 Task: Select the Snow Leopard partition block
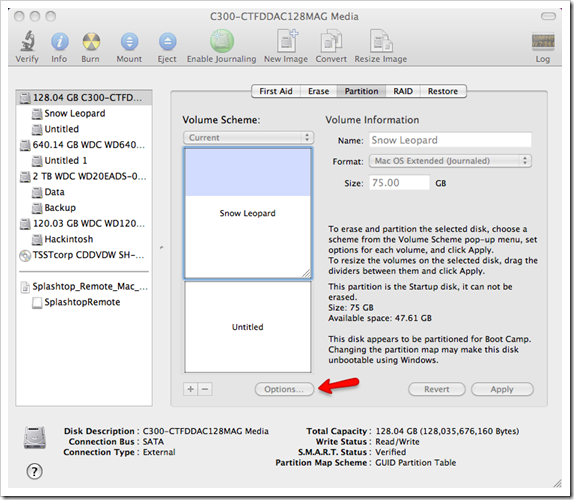[248, 213]
